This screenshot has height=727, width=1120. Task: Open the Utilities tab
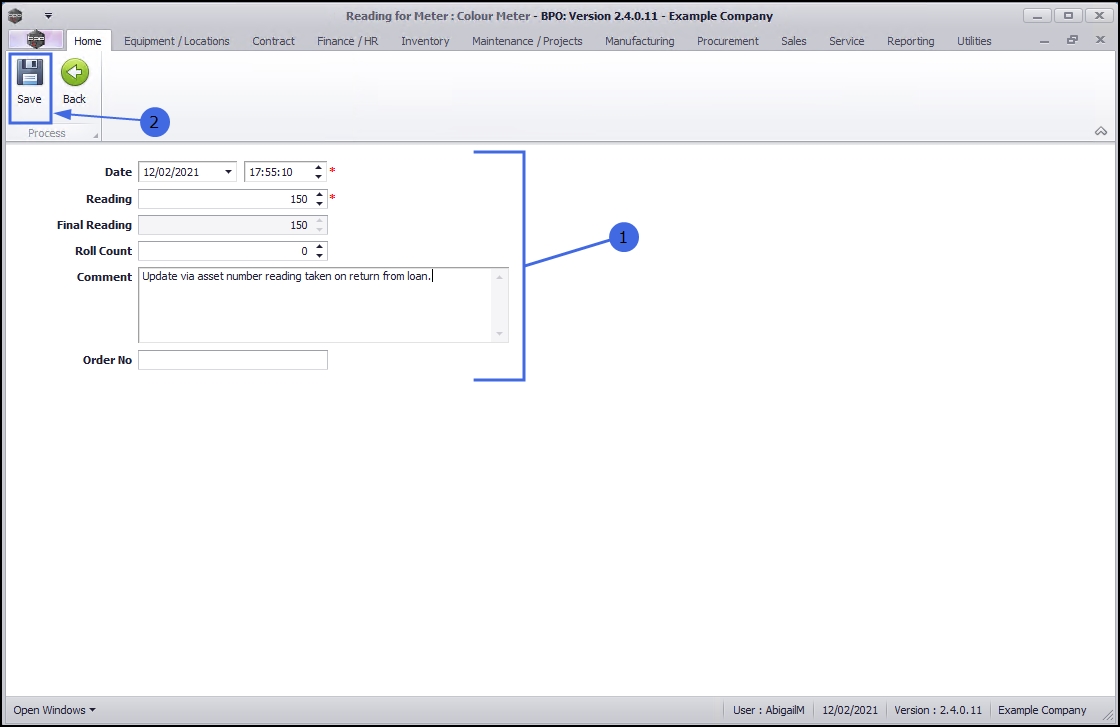click(x=974, y=41)
